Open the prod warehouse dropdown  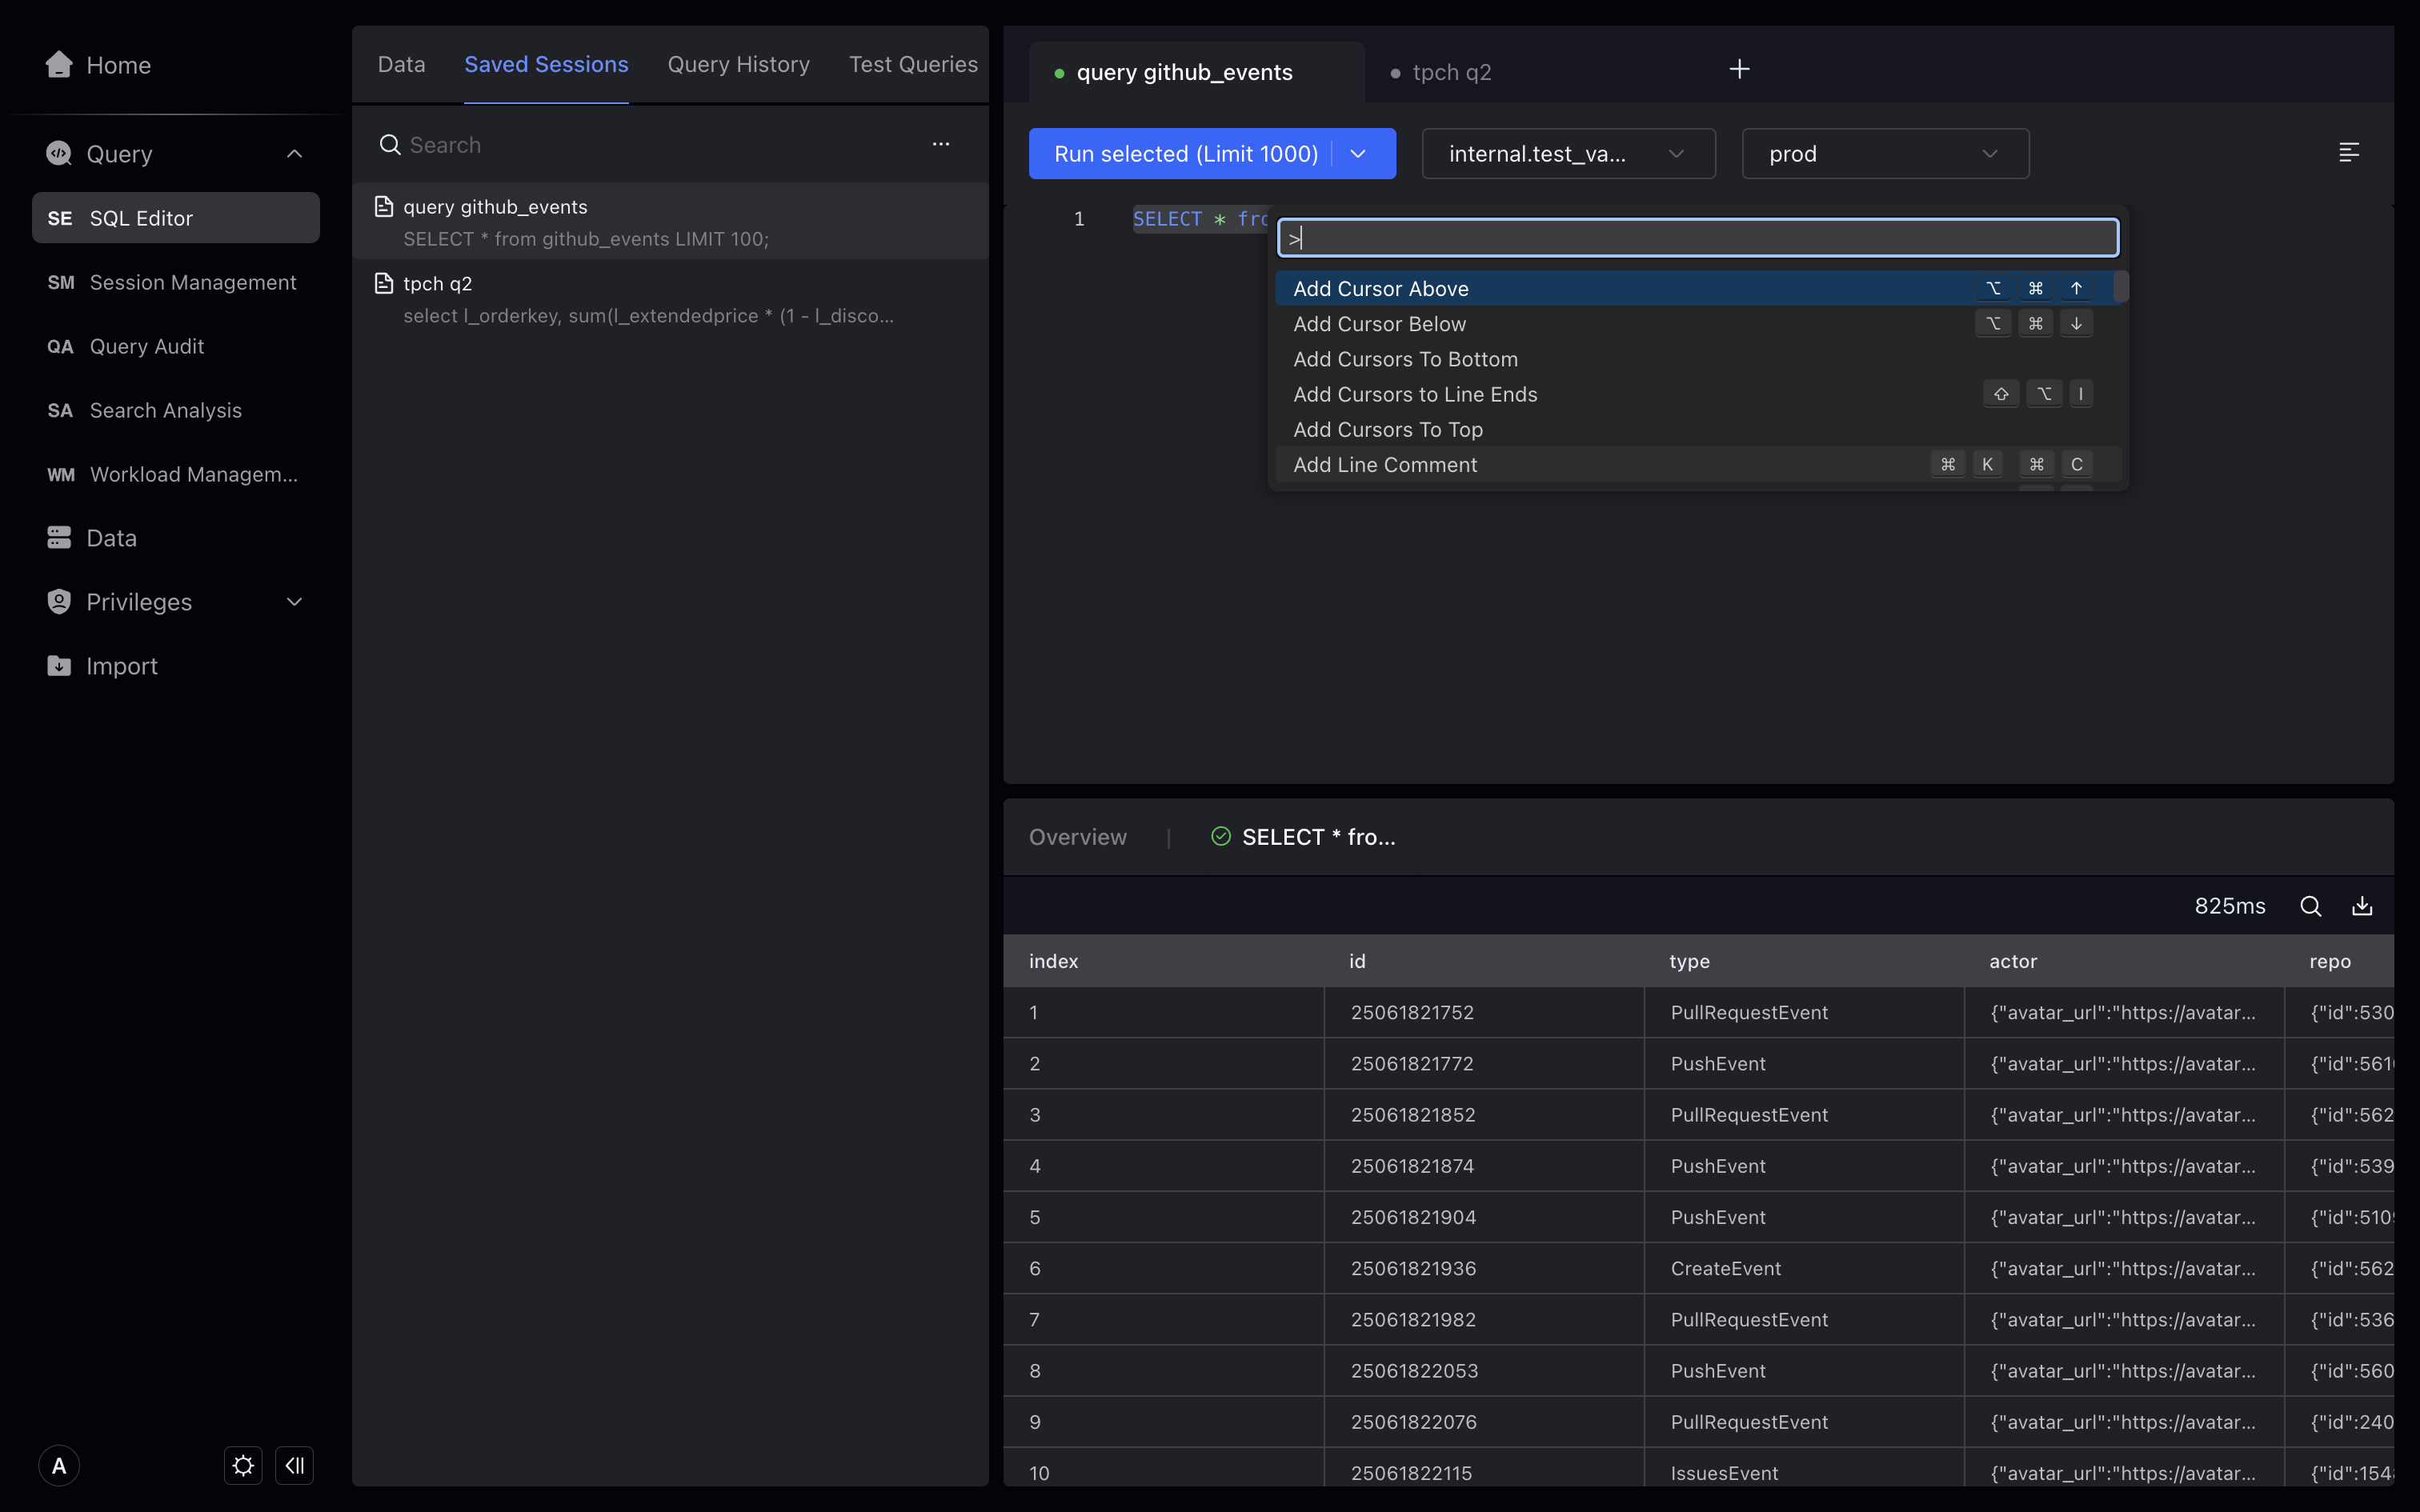(x=1885, y=154)
